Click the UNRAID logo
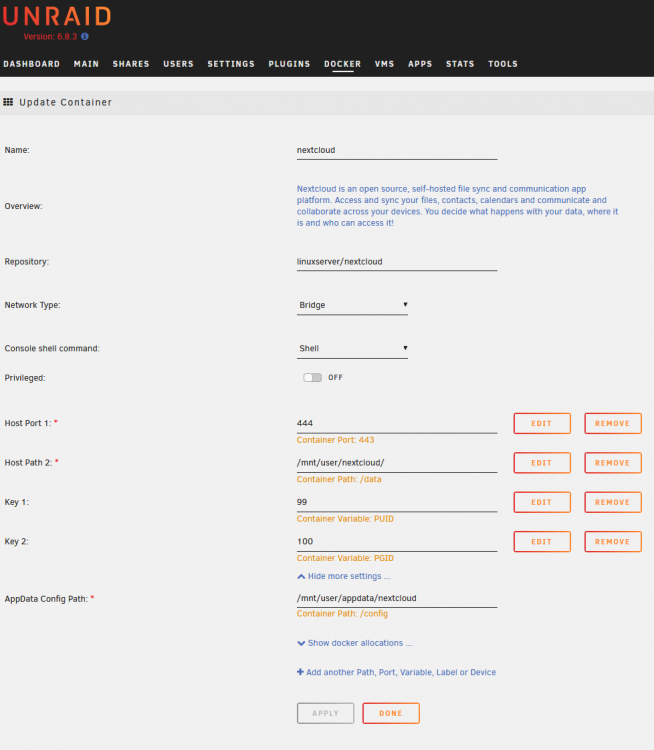654x750 pixels. click(x=56, y=16)
